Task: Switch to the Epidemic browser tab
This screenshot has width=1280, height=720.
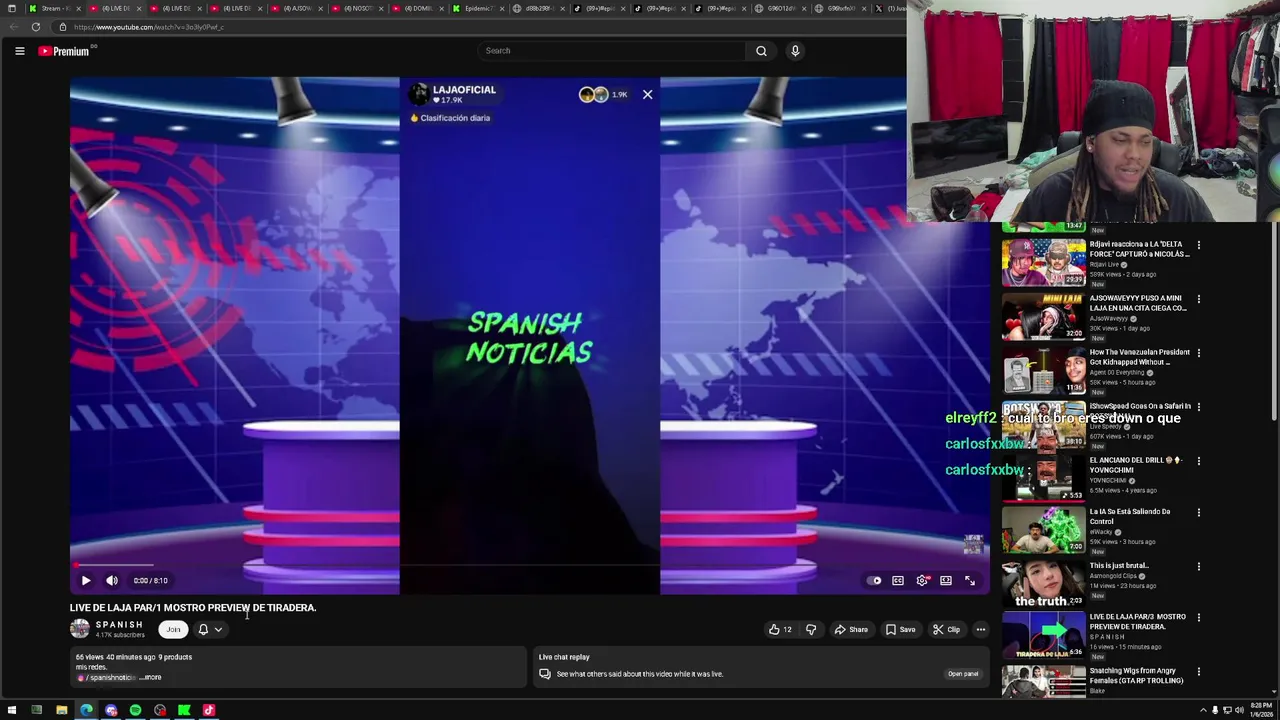Action: pos(478,8)
